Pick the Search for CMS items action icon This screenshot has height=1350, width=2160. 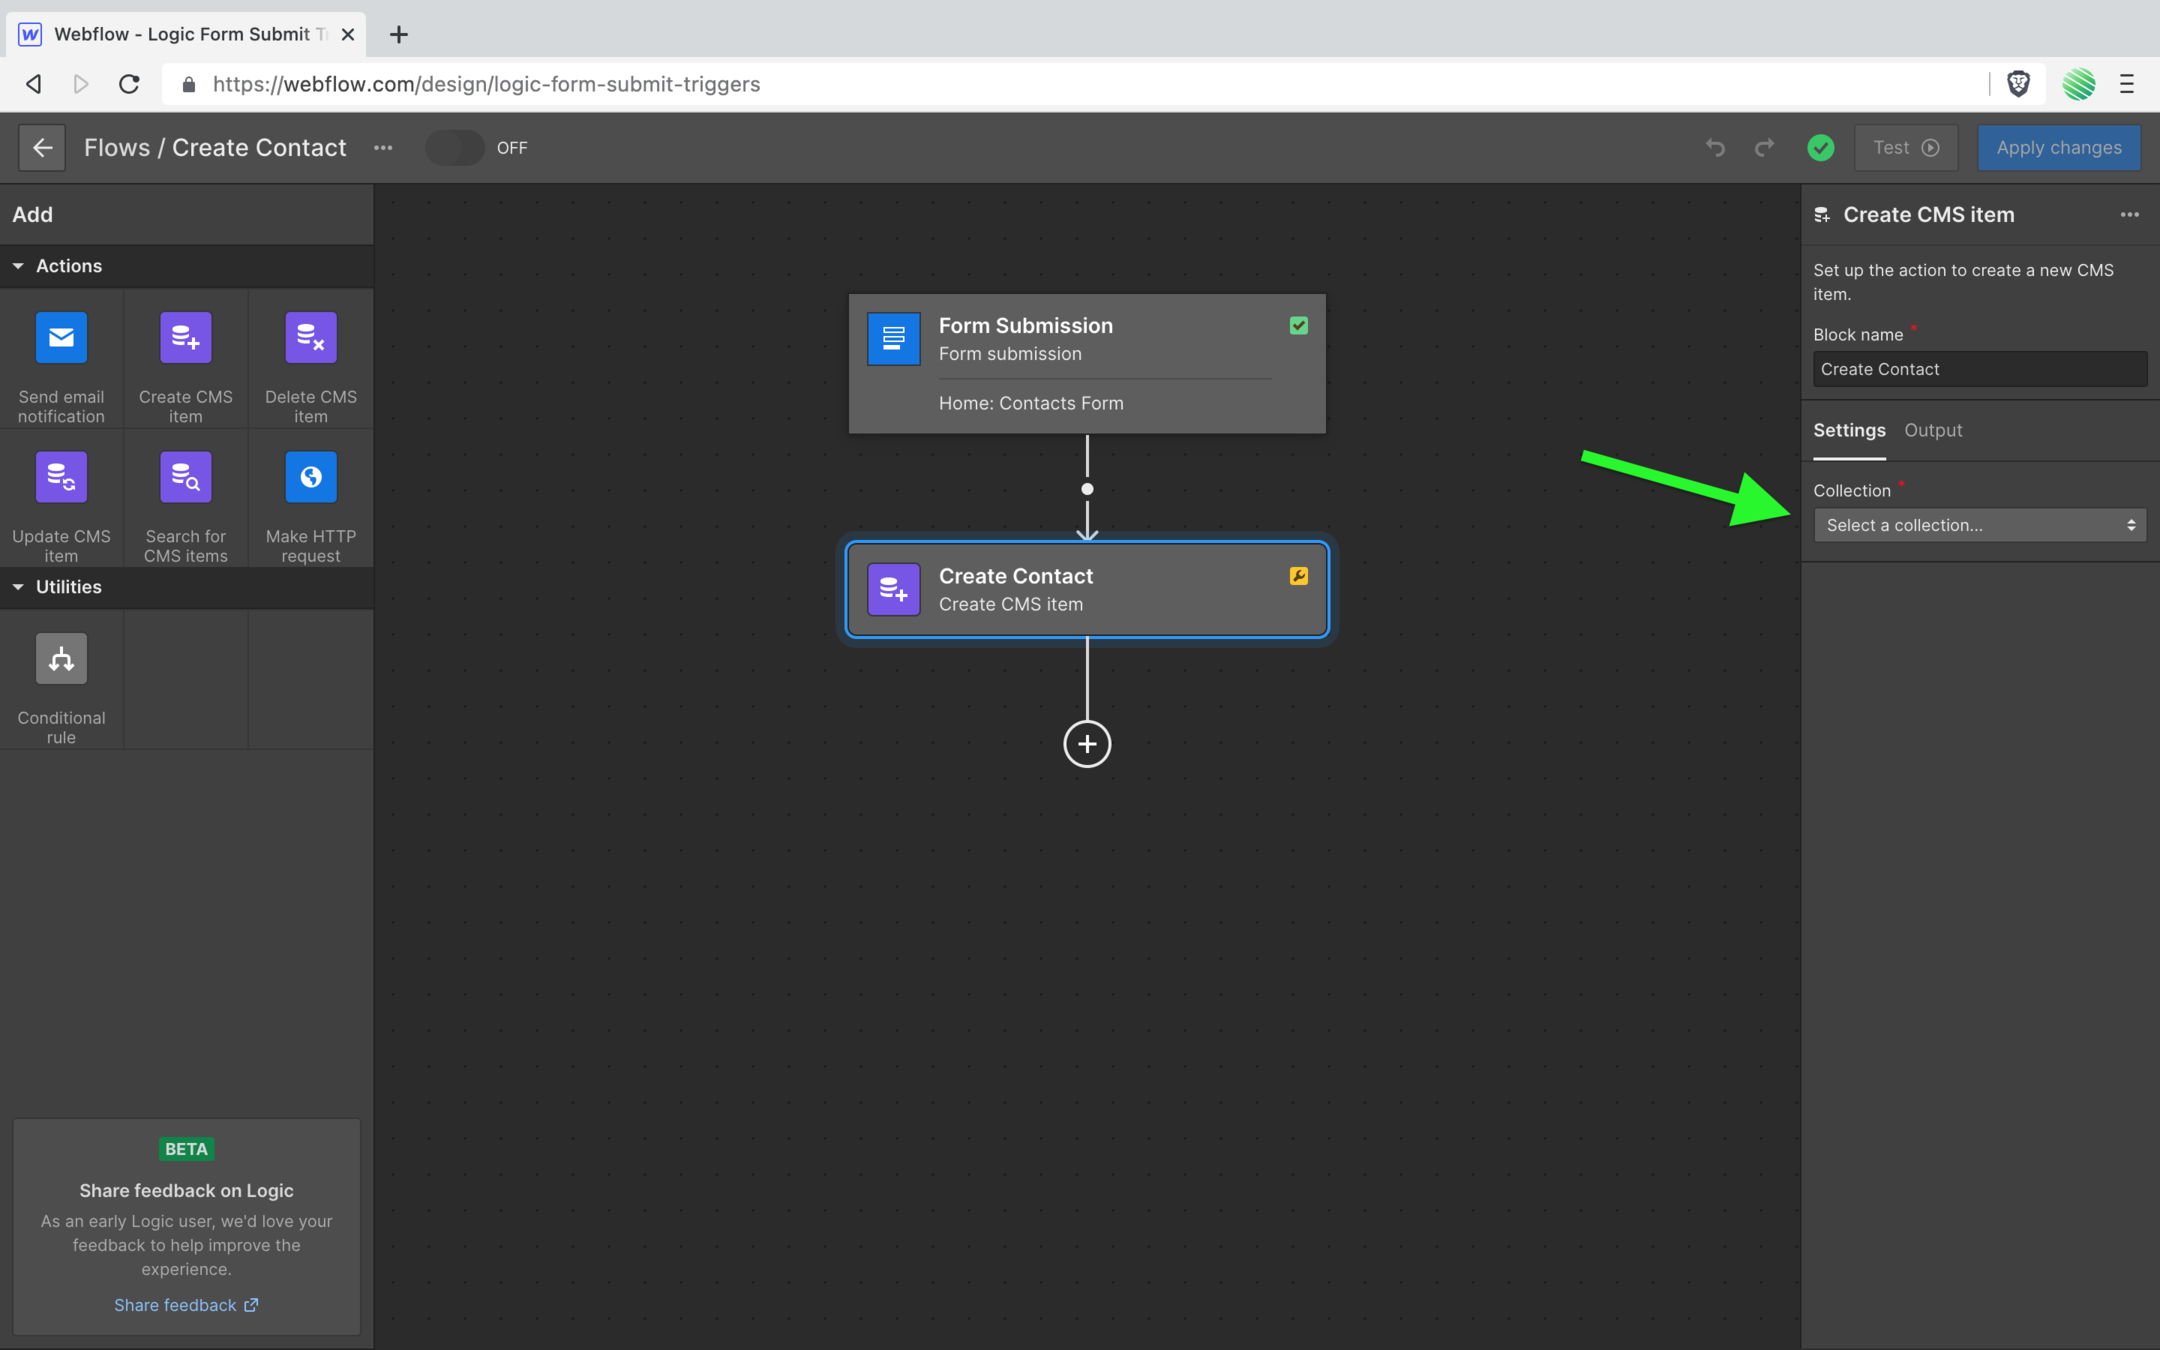[x=186, y=477]
